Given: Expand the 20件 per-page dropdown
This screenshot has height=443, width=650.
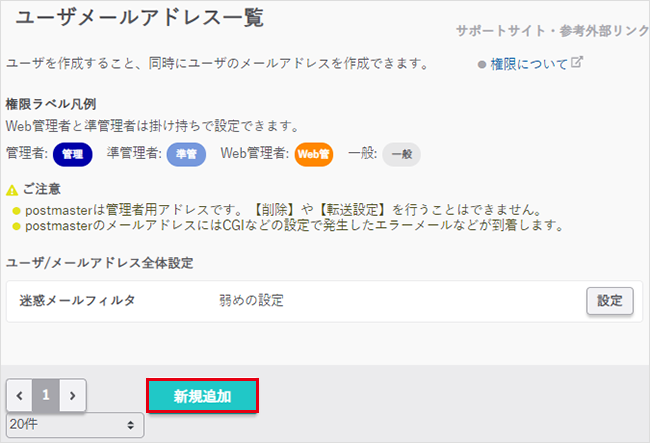Looking at the screenshot, I should coord(75,426).
